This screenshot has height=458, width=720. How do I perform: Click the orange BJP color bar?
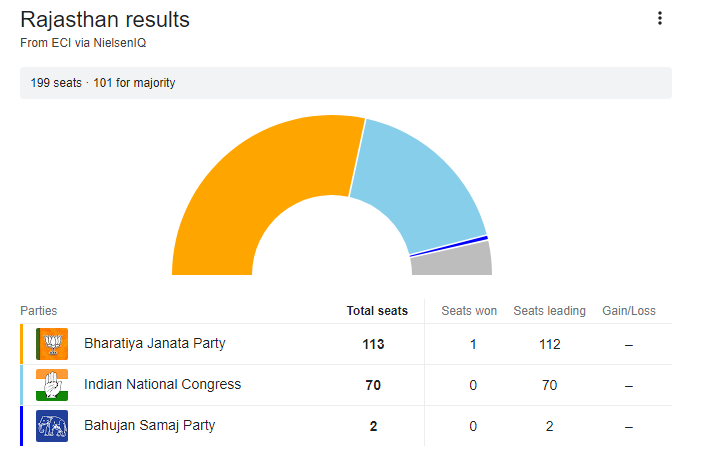pyautogui.click(x=21, y=344)
